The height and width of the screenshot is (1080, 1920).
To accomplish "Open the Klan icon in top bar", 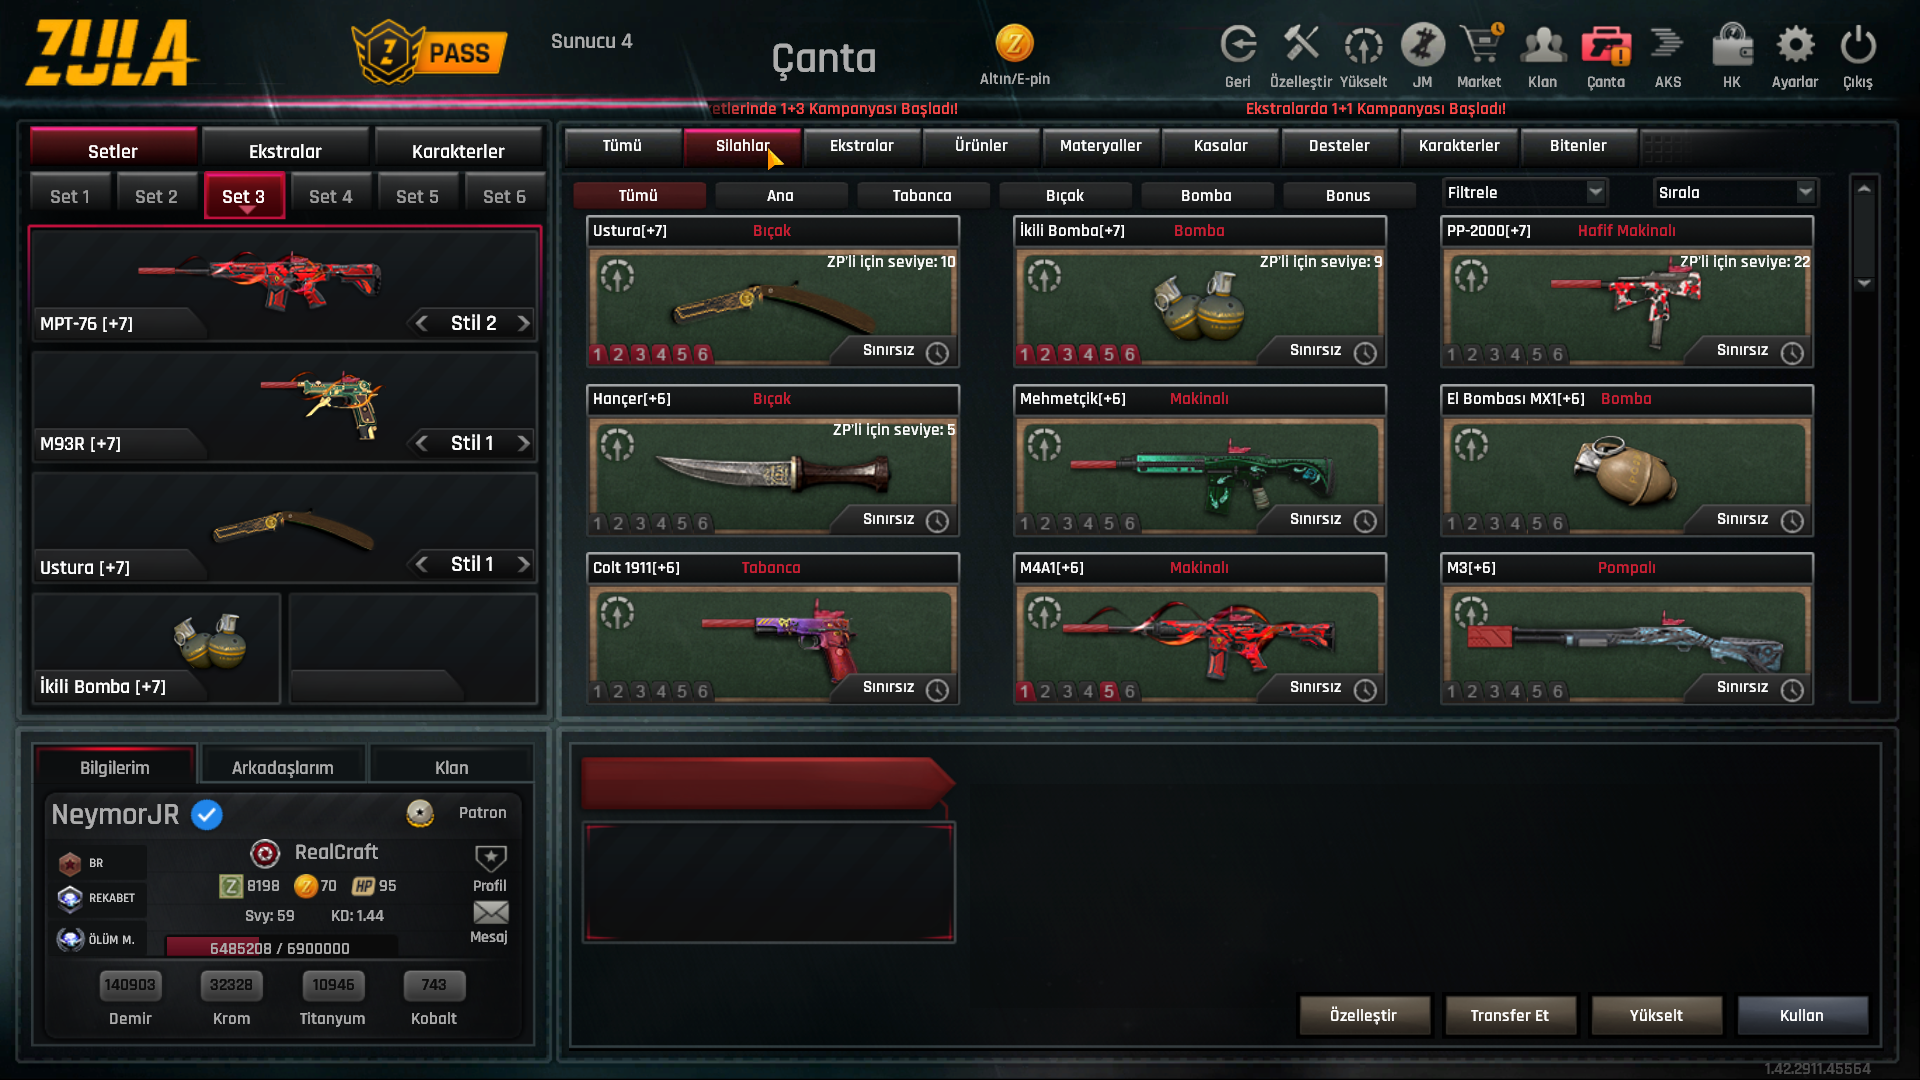I will (1543, 45).
